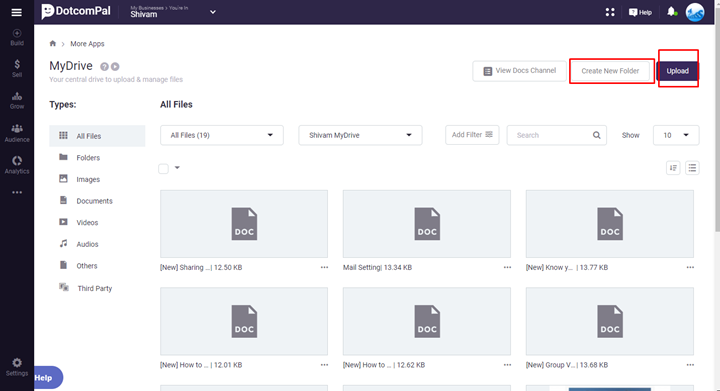Open the Sell section in the sidebar
Screen dimensions: 720x391
(17, 68)
